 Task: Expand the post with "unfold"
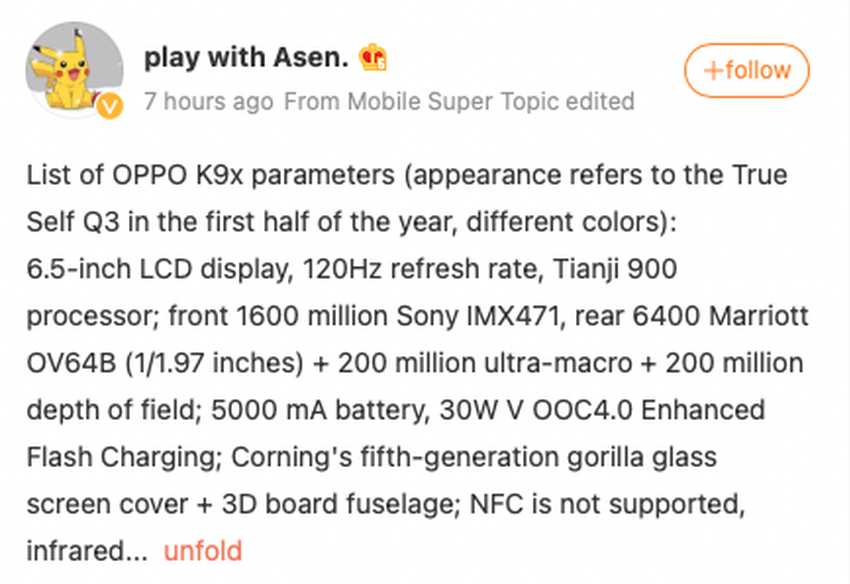click(203, 550)
